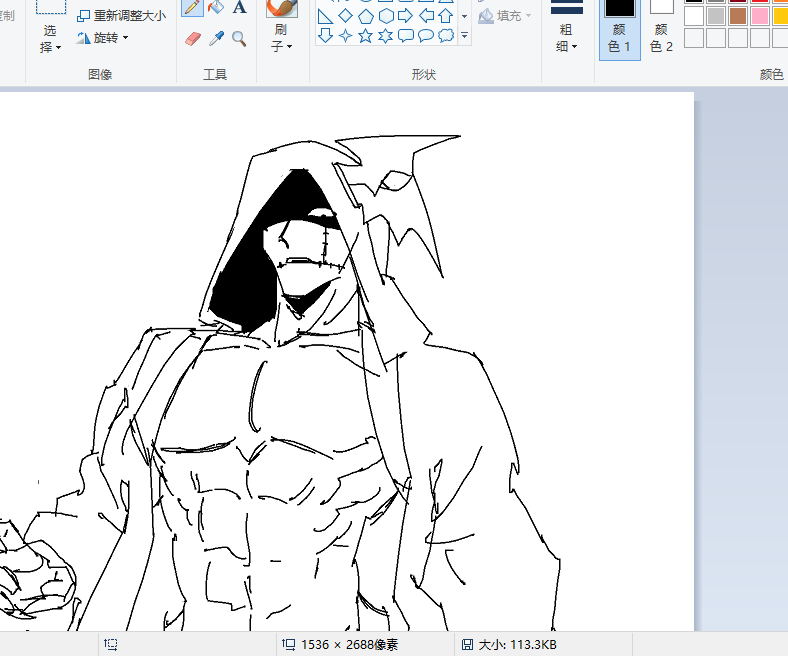The image size is (788, 656).
Task: Choose the down arrow shape
Action: 325,36
